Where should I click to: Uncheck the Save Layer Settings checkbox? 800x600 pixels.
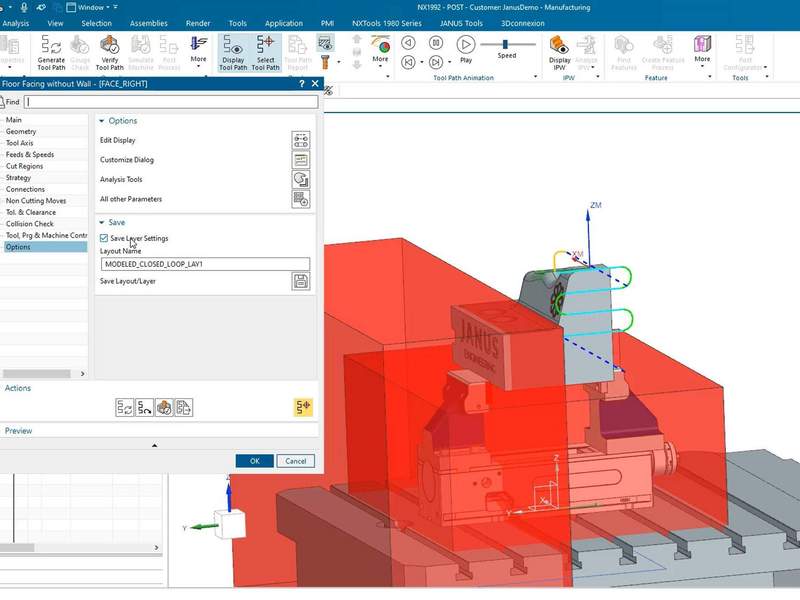click(x=104, y=238)
